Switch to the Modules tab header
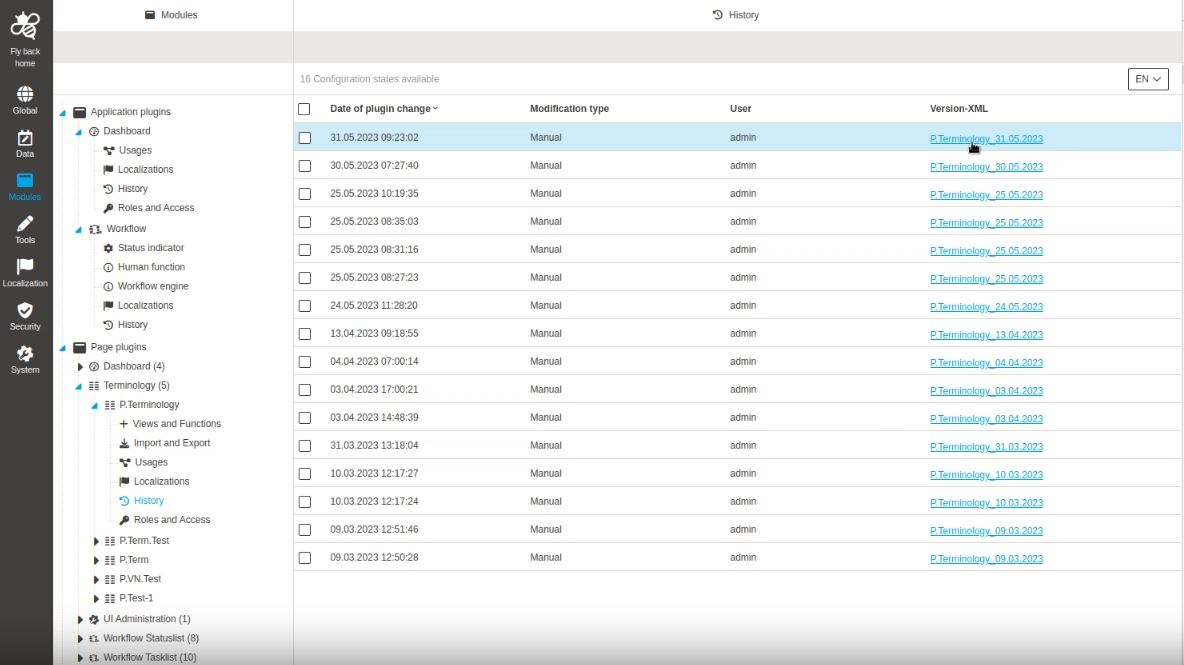Screen dimensions: 1184x665 coord(172,15)
